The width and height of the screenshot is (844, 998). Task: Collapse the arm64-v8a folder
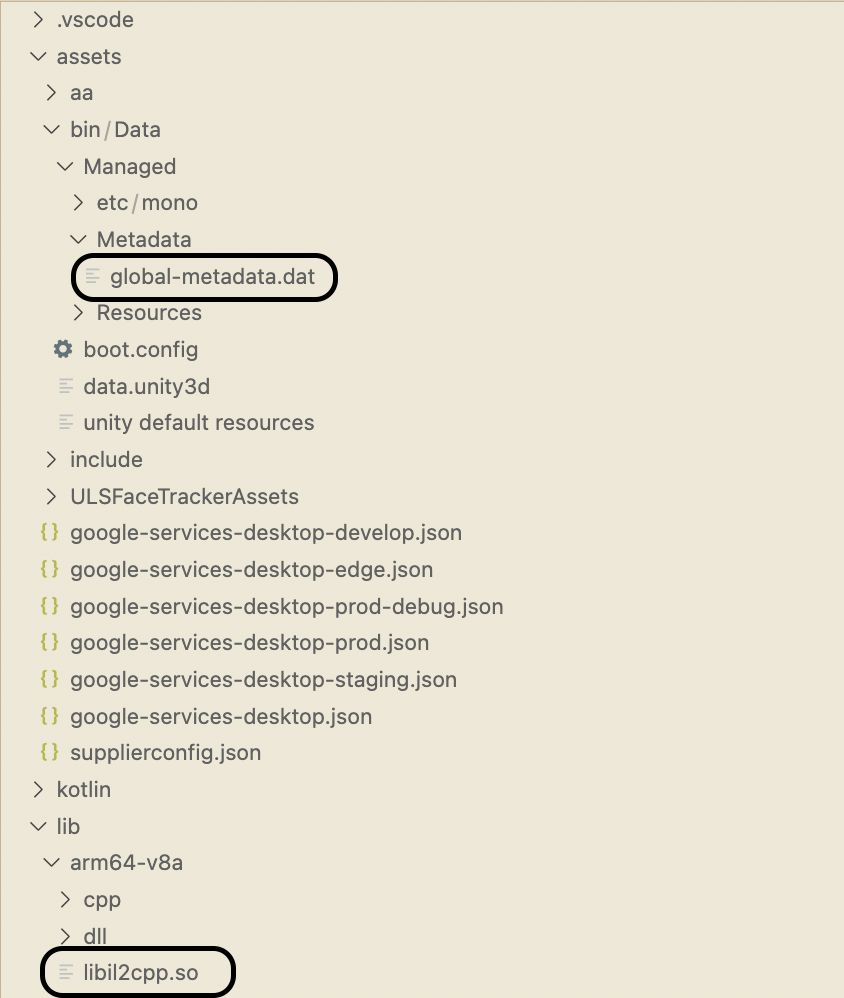coord(52,863)
